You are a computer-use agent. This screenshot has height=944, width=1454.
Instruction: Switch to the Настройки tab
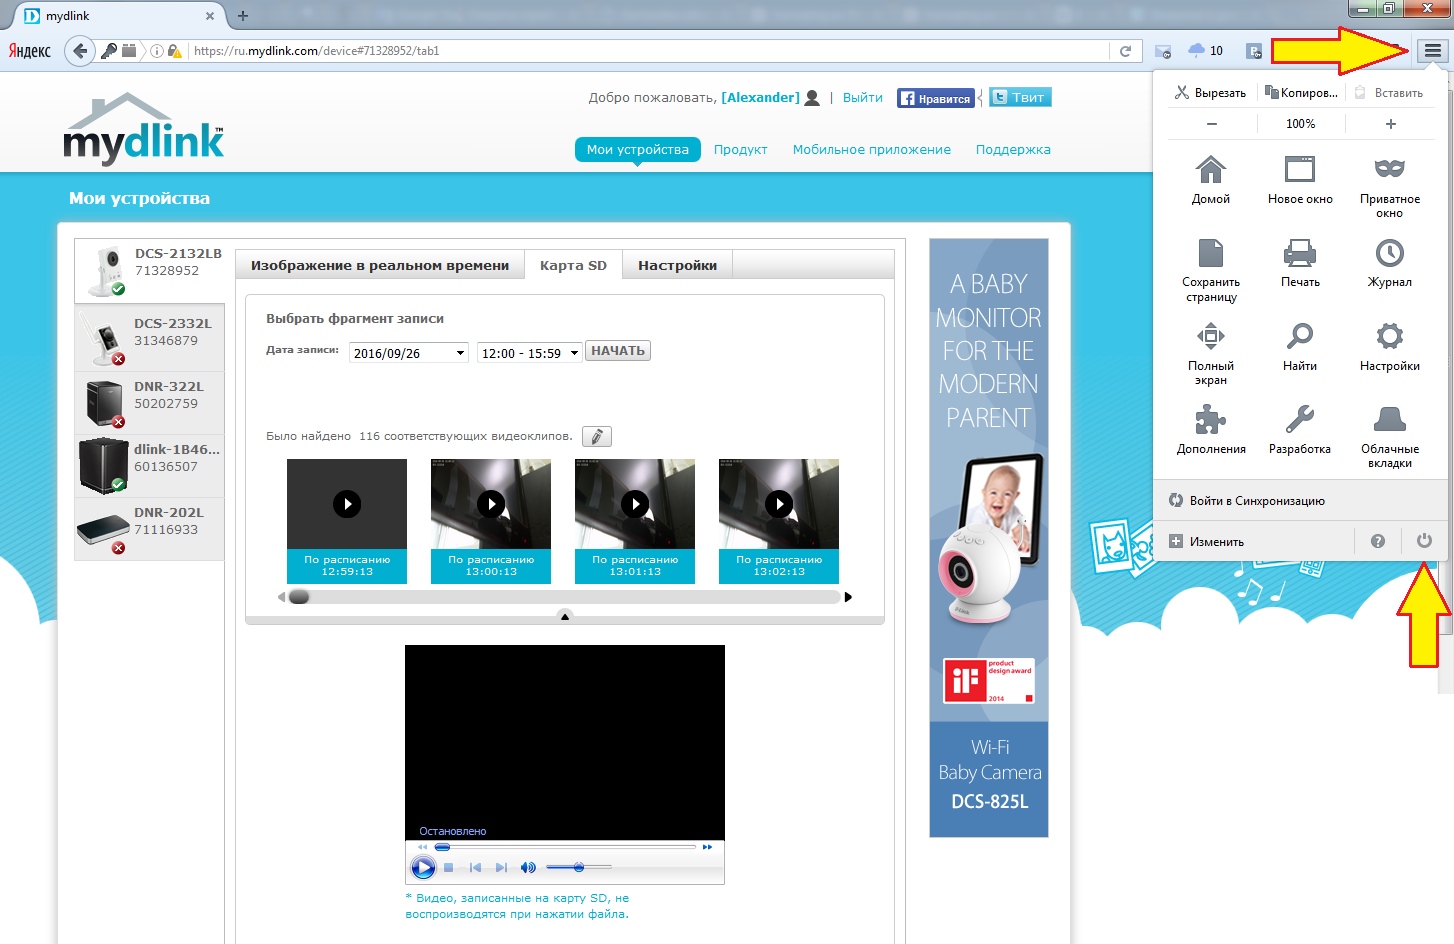(x=677, y=266)
